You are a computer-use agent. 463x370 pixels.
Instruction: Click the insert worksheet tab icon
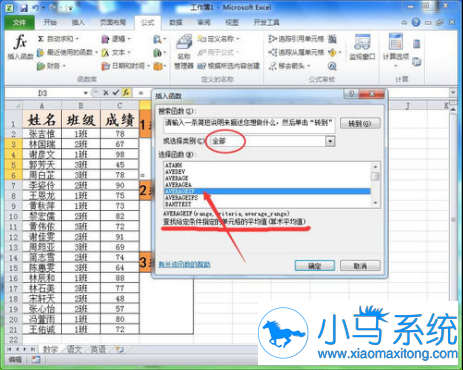click(119, 349)
